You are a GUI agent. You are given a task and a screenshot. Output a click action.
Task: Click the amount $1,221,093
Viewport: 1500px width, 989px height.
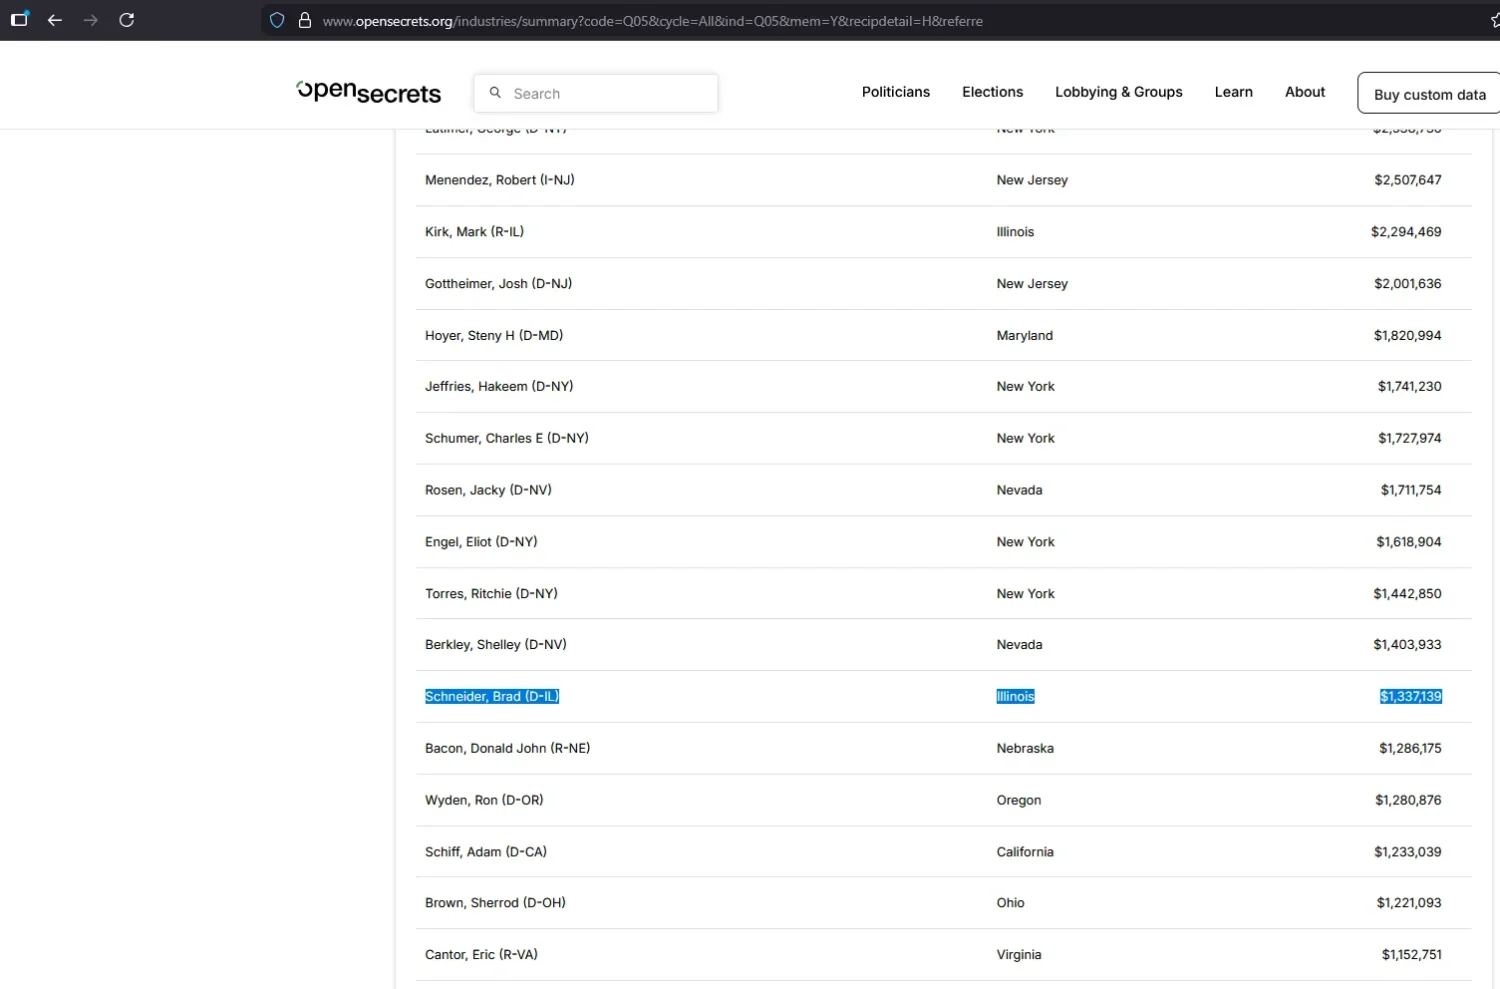[1409, 903]
